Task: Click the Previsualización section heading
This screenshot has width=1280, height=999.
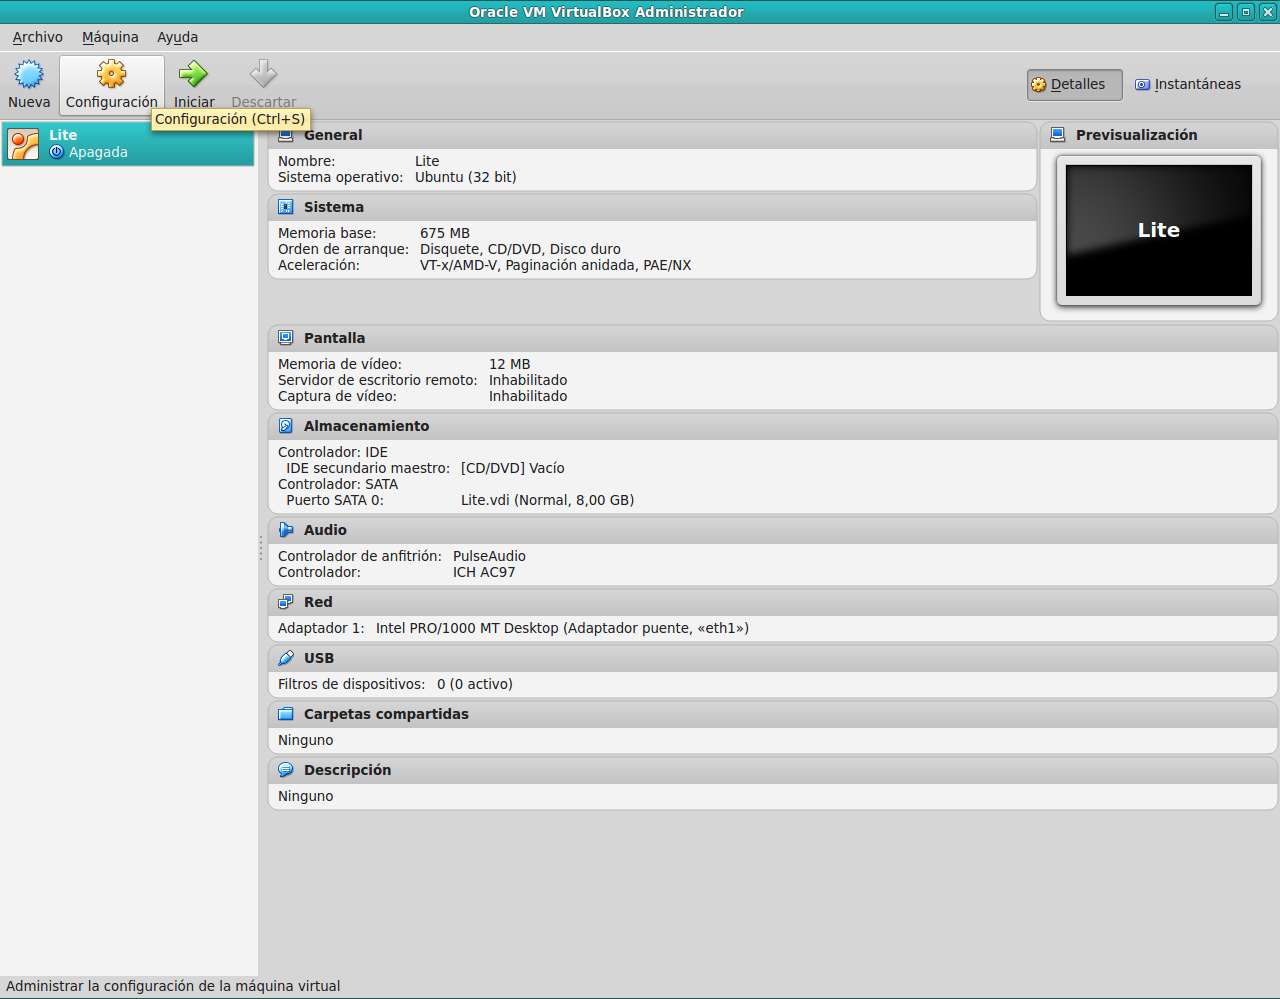Action: 1136,135
